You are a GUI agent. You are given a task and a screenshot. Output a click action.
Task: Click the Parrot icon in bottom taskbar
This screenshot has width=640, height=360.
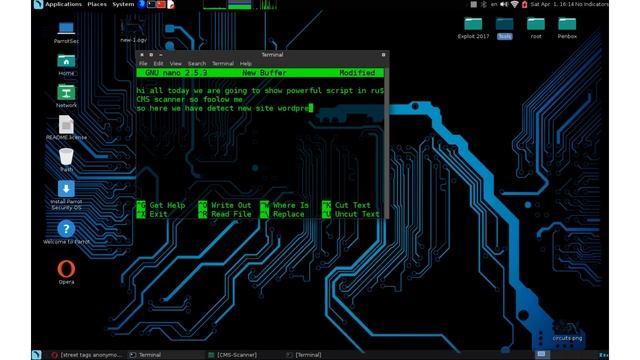[x=37, y=355]
